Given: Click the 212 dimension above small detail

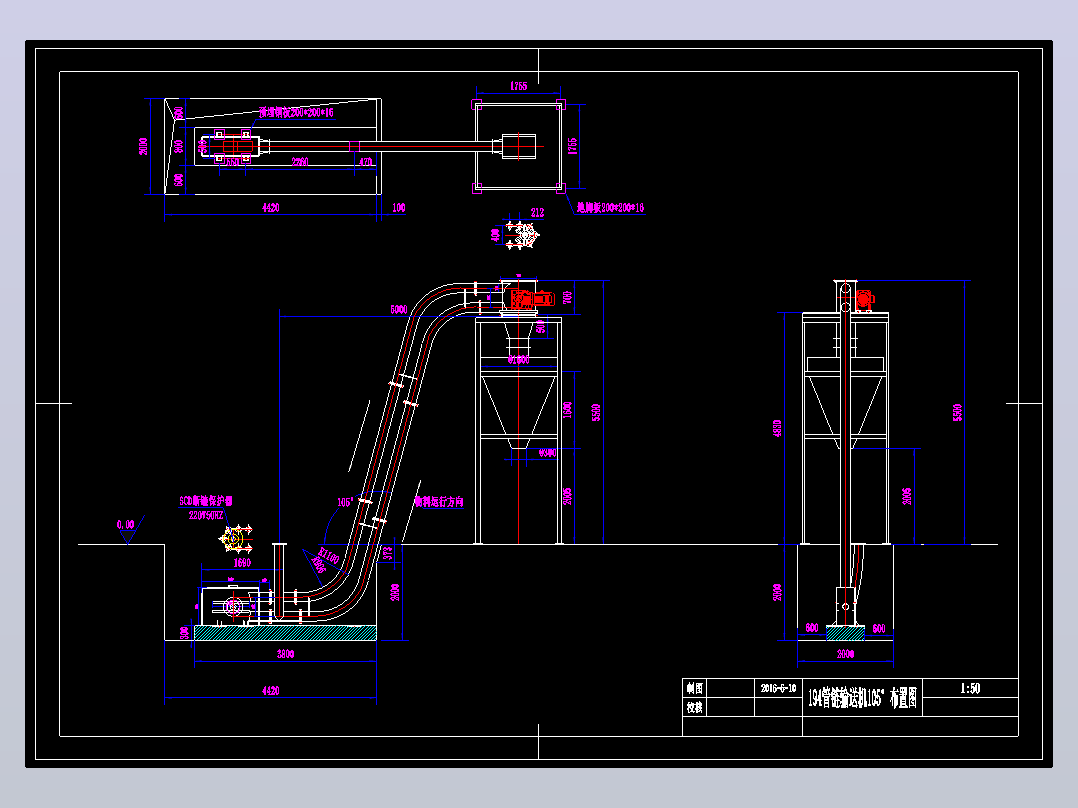Looking at the screenshot, I should coord(538,212).
